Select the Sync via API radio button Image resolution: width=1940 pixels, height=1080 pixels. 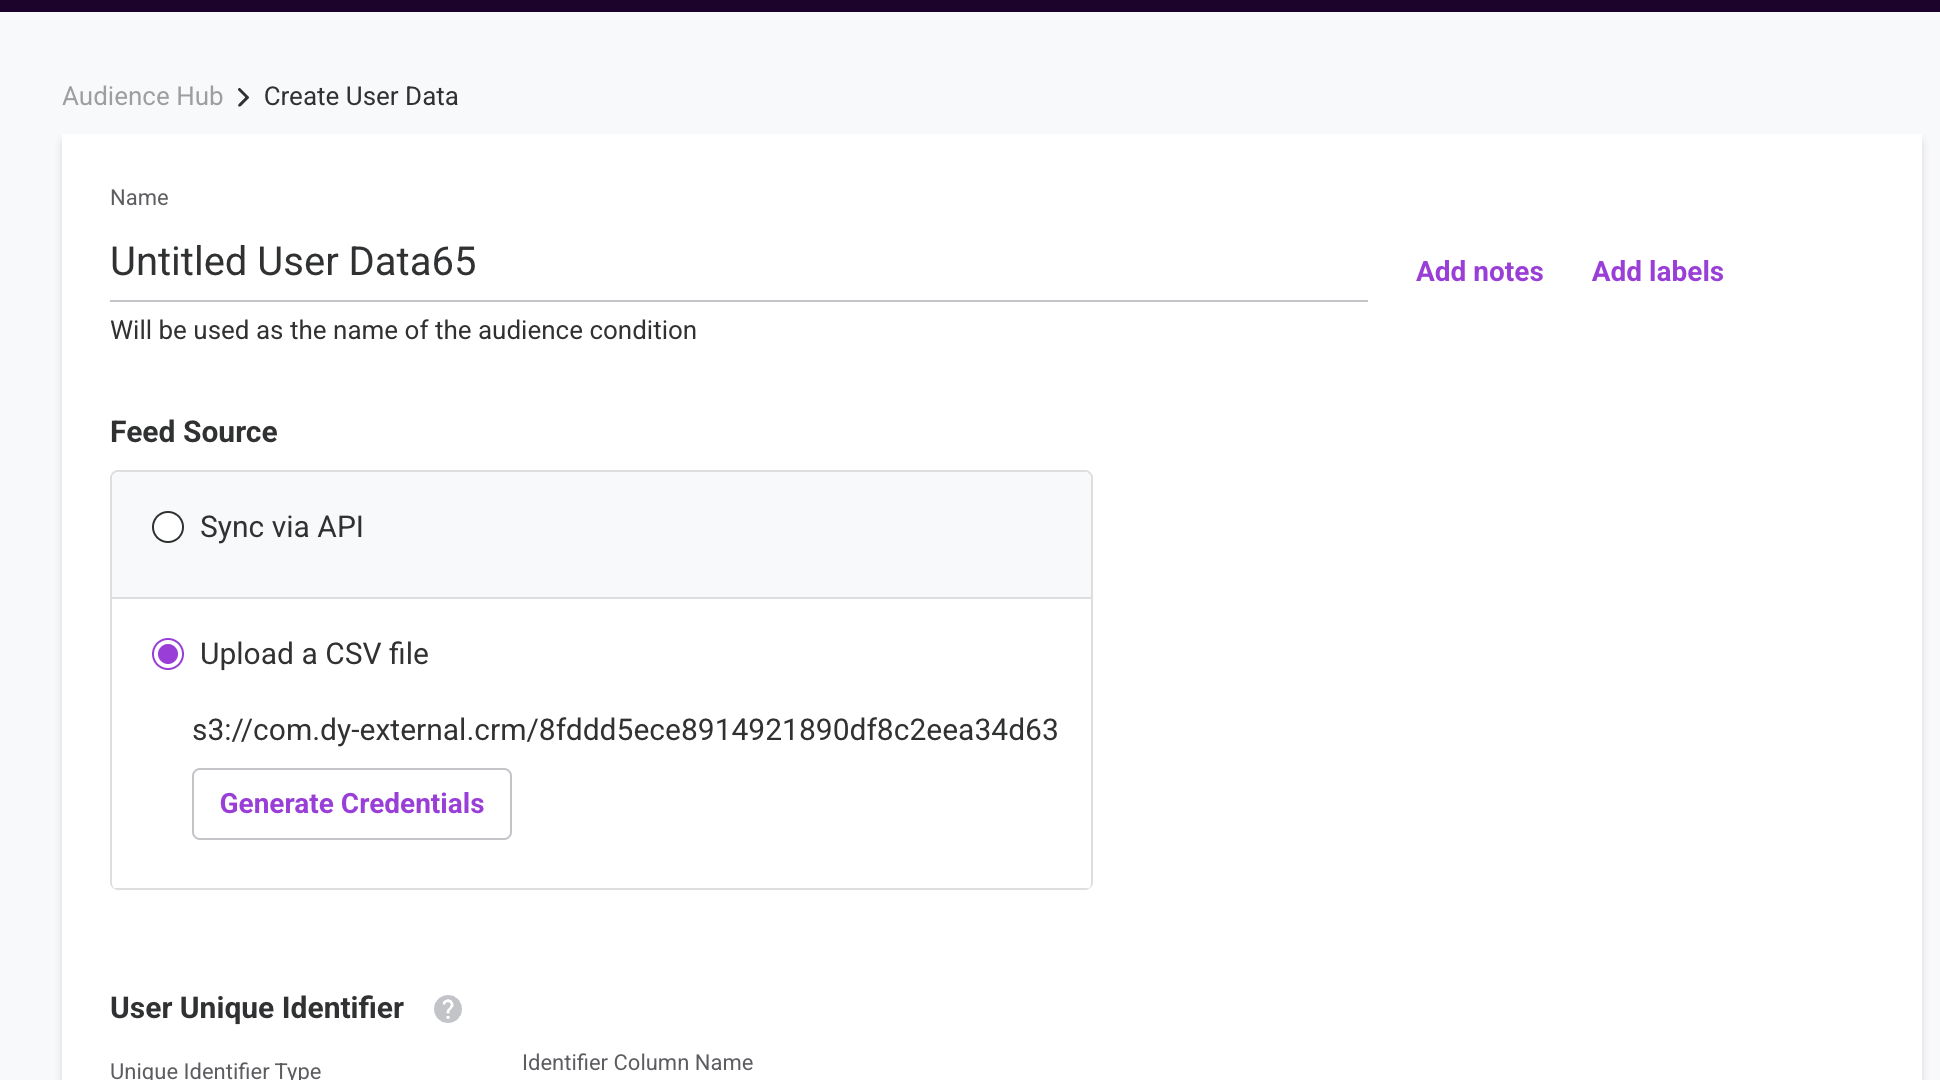[x=168, y=527]
